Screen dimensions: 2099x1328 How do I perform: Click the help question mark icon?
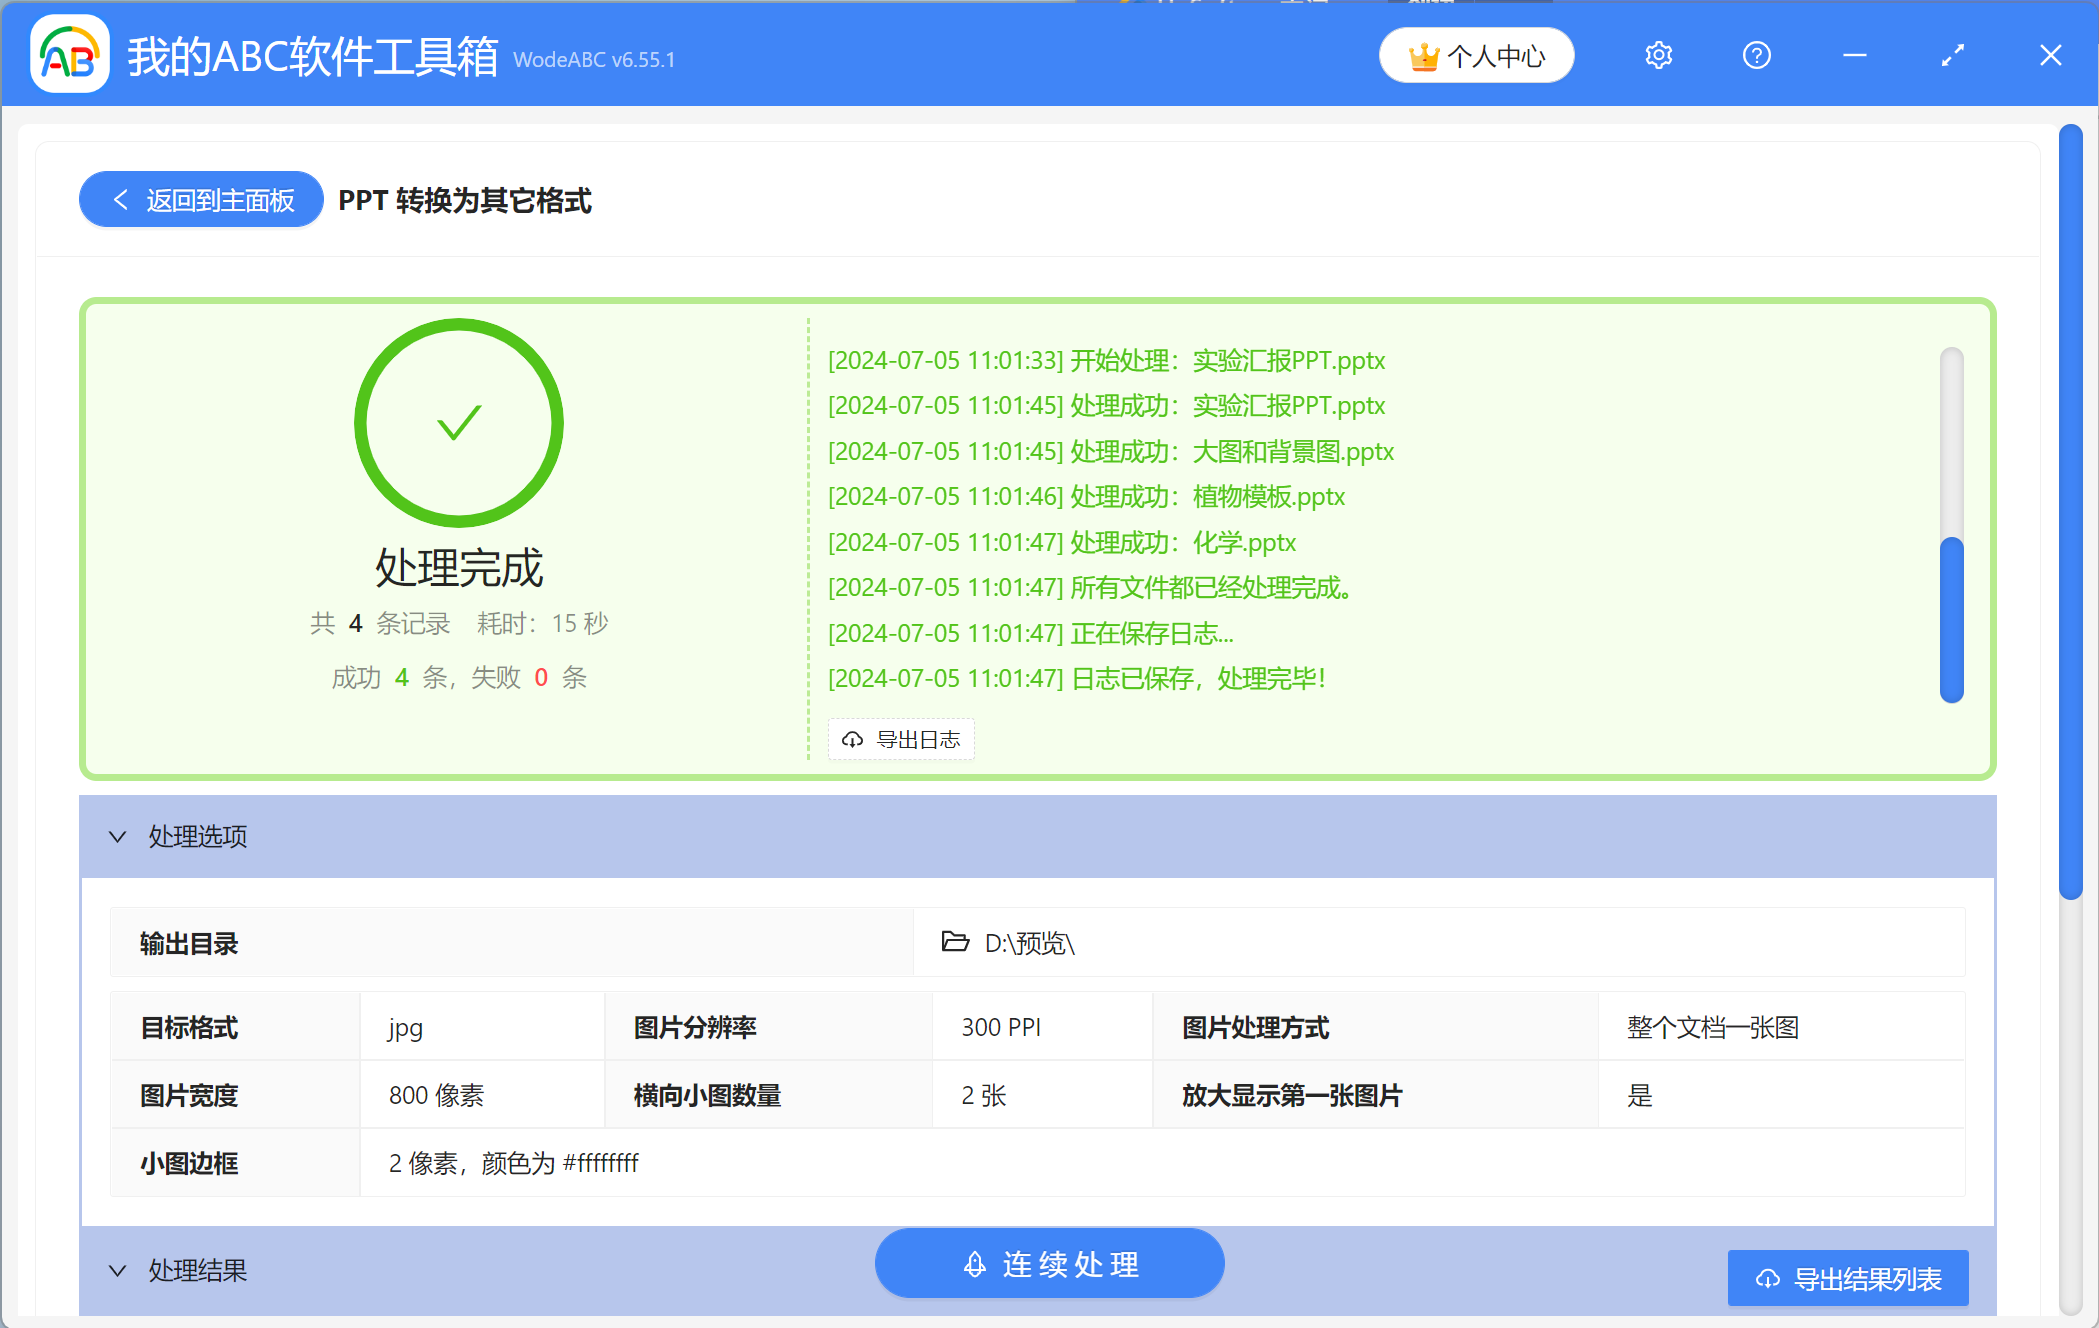point(1756,55)
